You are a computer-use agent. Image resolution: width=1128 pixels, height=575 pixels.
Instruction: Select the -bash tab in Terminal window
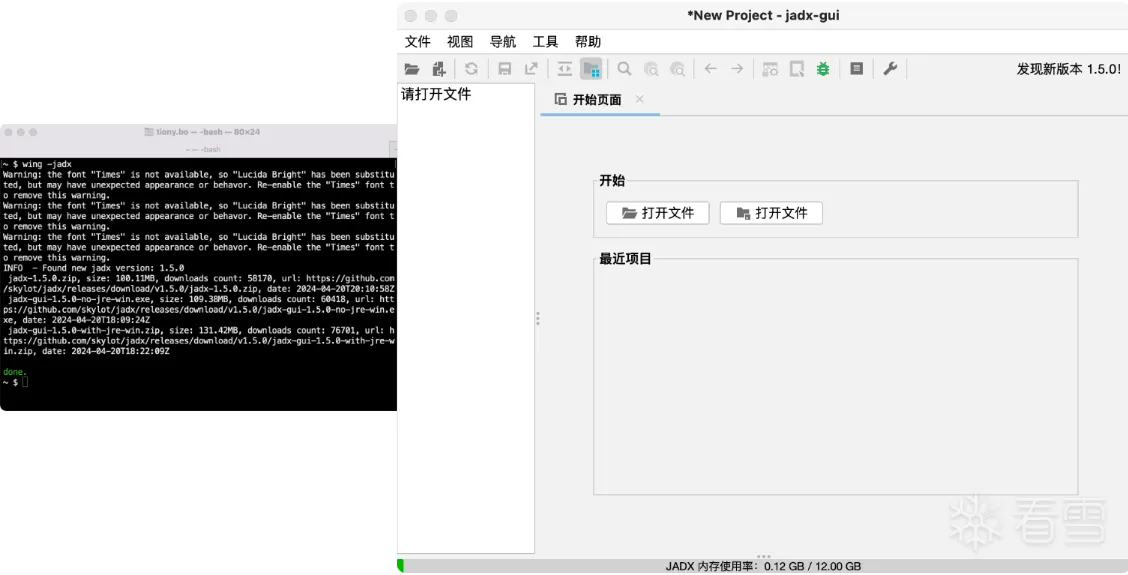203,150
